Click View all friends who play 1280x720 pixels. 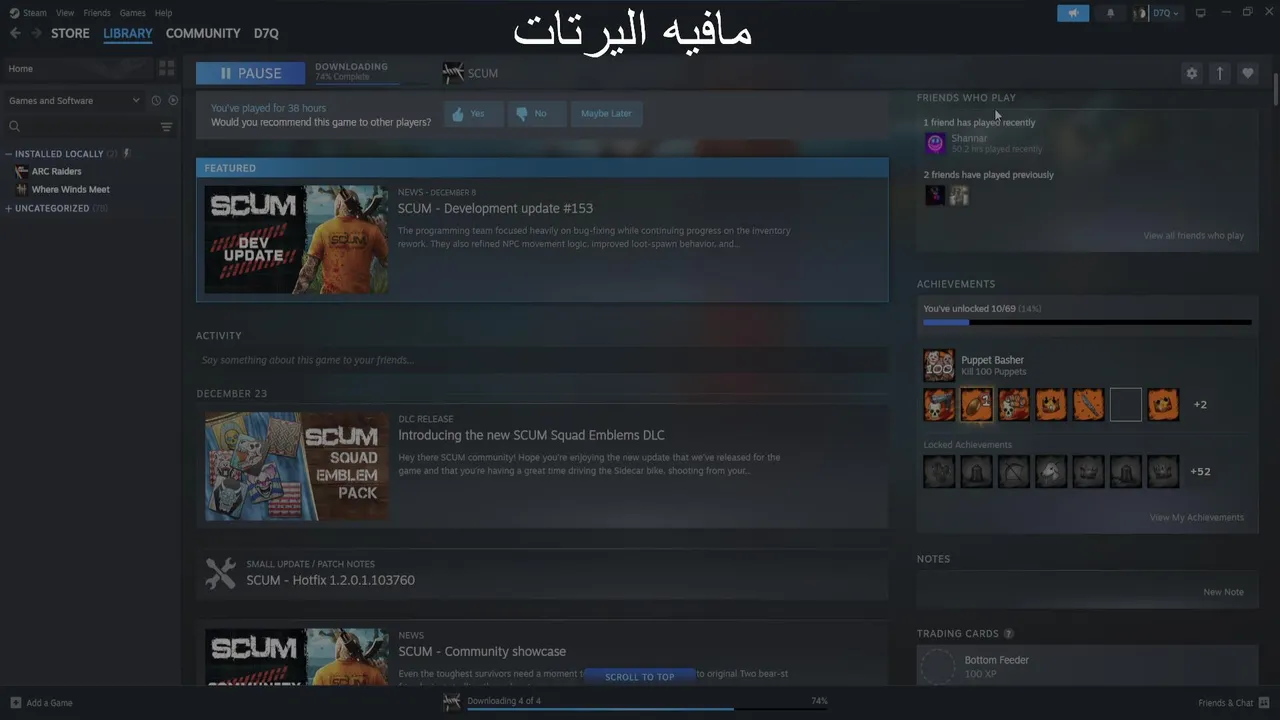(1193, 236)
